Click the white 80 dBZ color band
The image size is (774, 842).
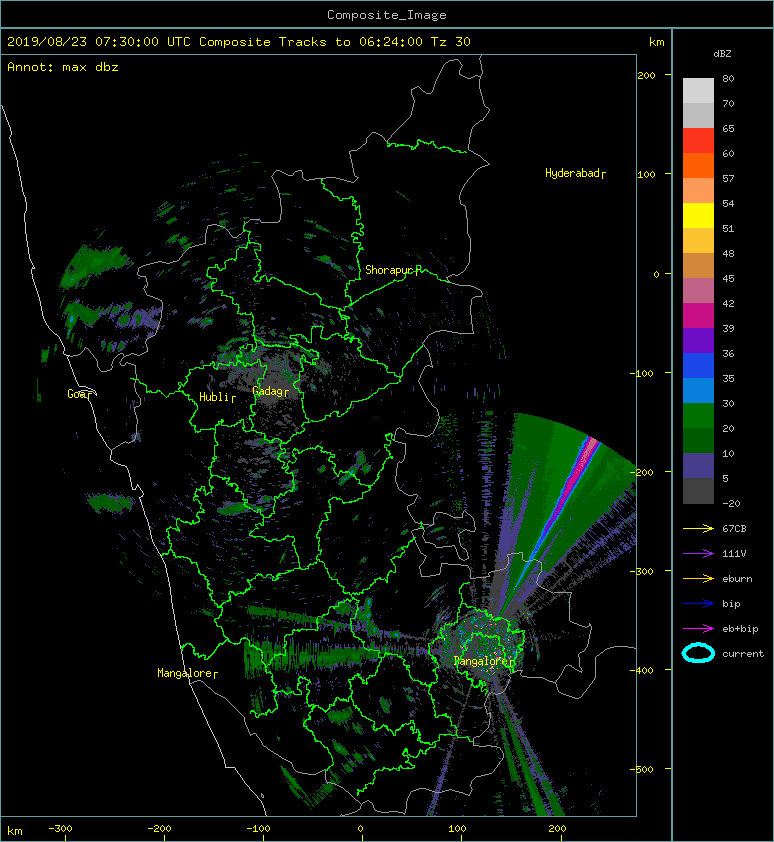click(698, 91)
